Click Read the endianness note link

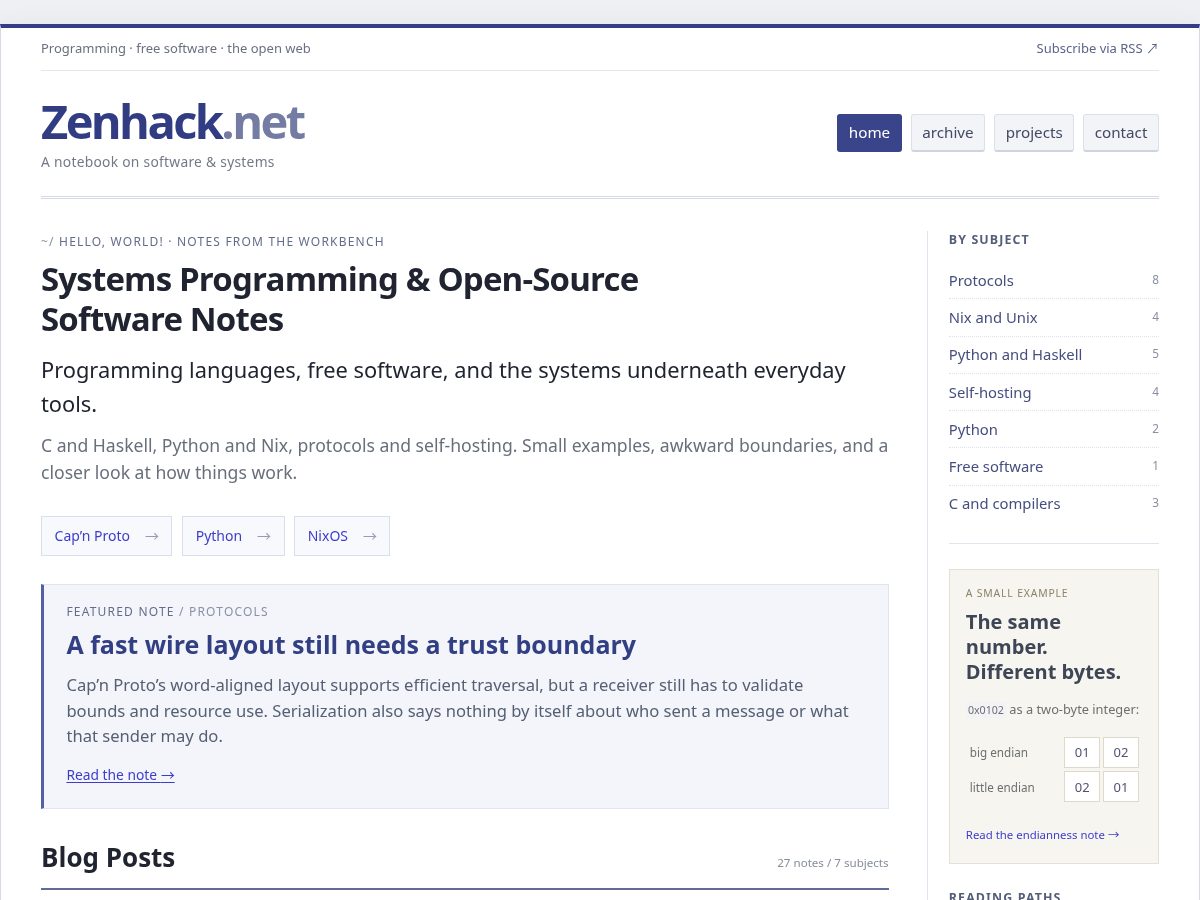click(x=1042, y=835)
